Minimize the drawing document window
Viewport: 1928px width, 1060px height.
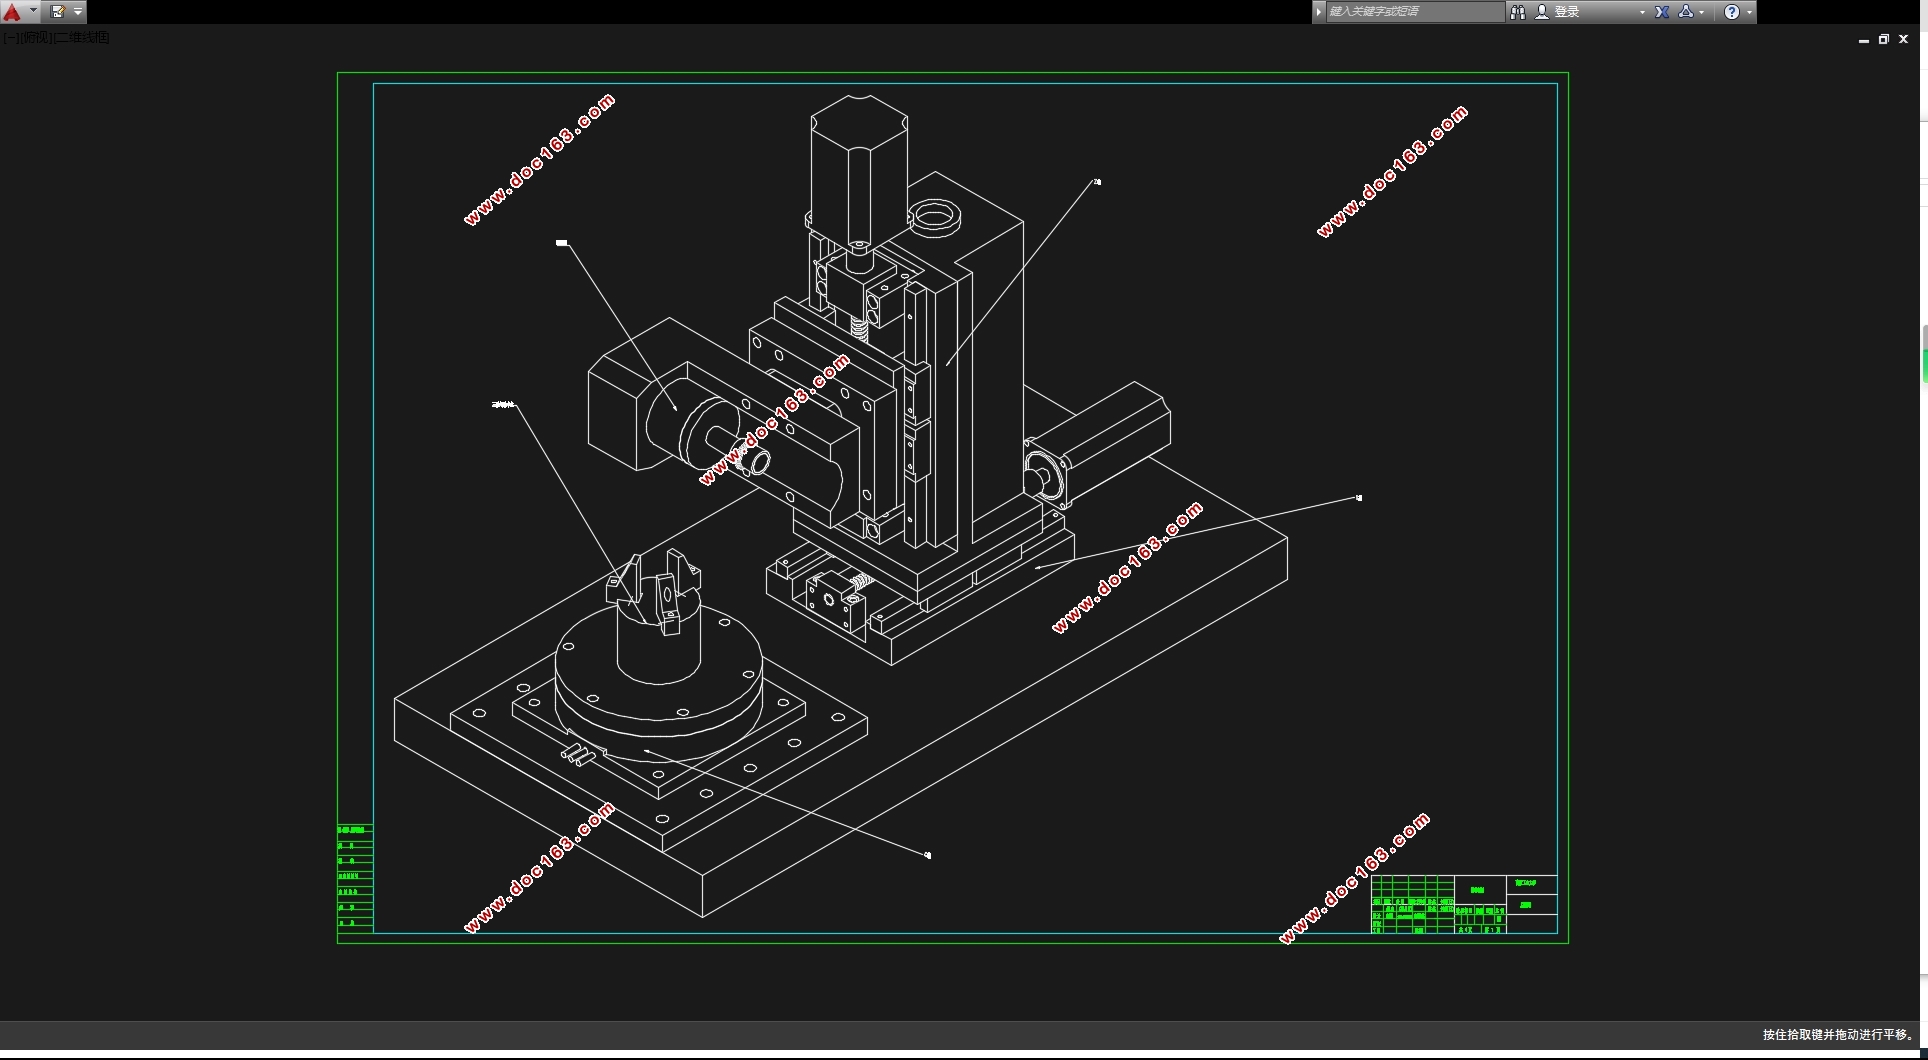click(1864, 40)
